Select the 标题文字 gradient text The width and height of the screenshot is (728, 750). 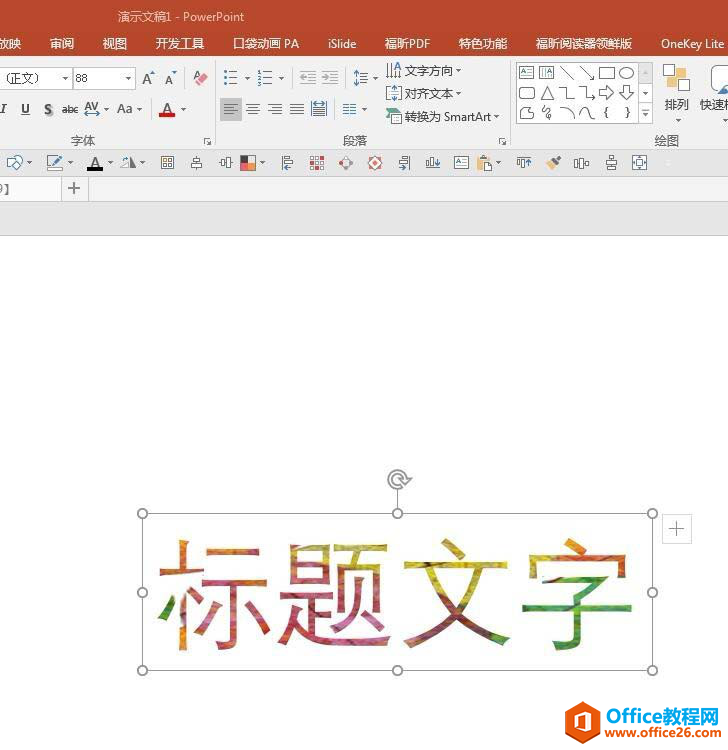tap(395, 594)
